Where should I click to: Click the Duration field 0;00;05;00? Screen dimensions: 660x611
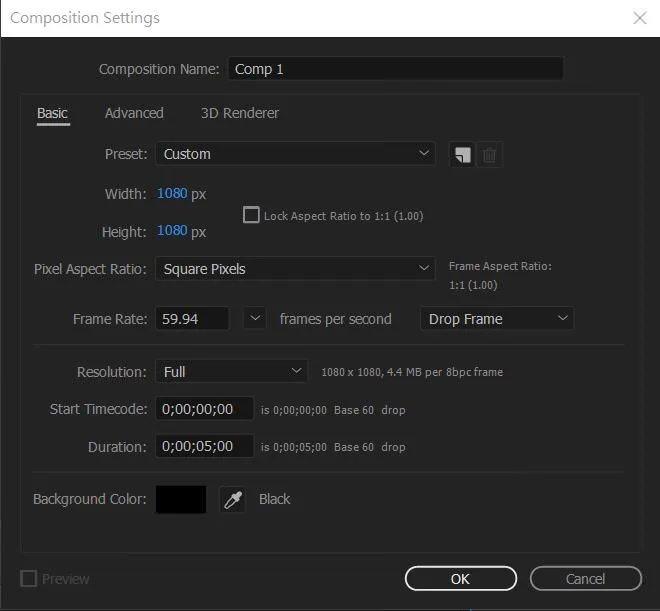point(205,446)
